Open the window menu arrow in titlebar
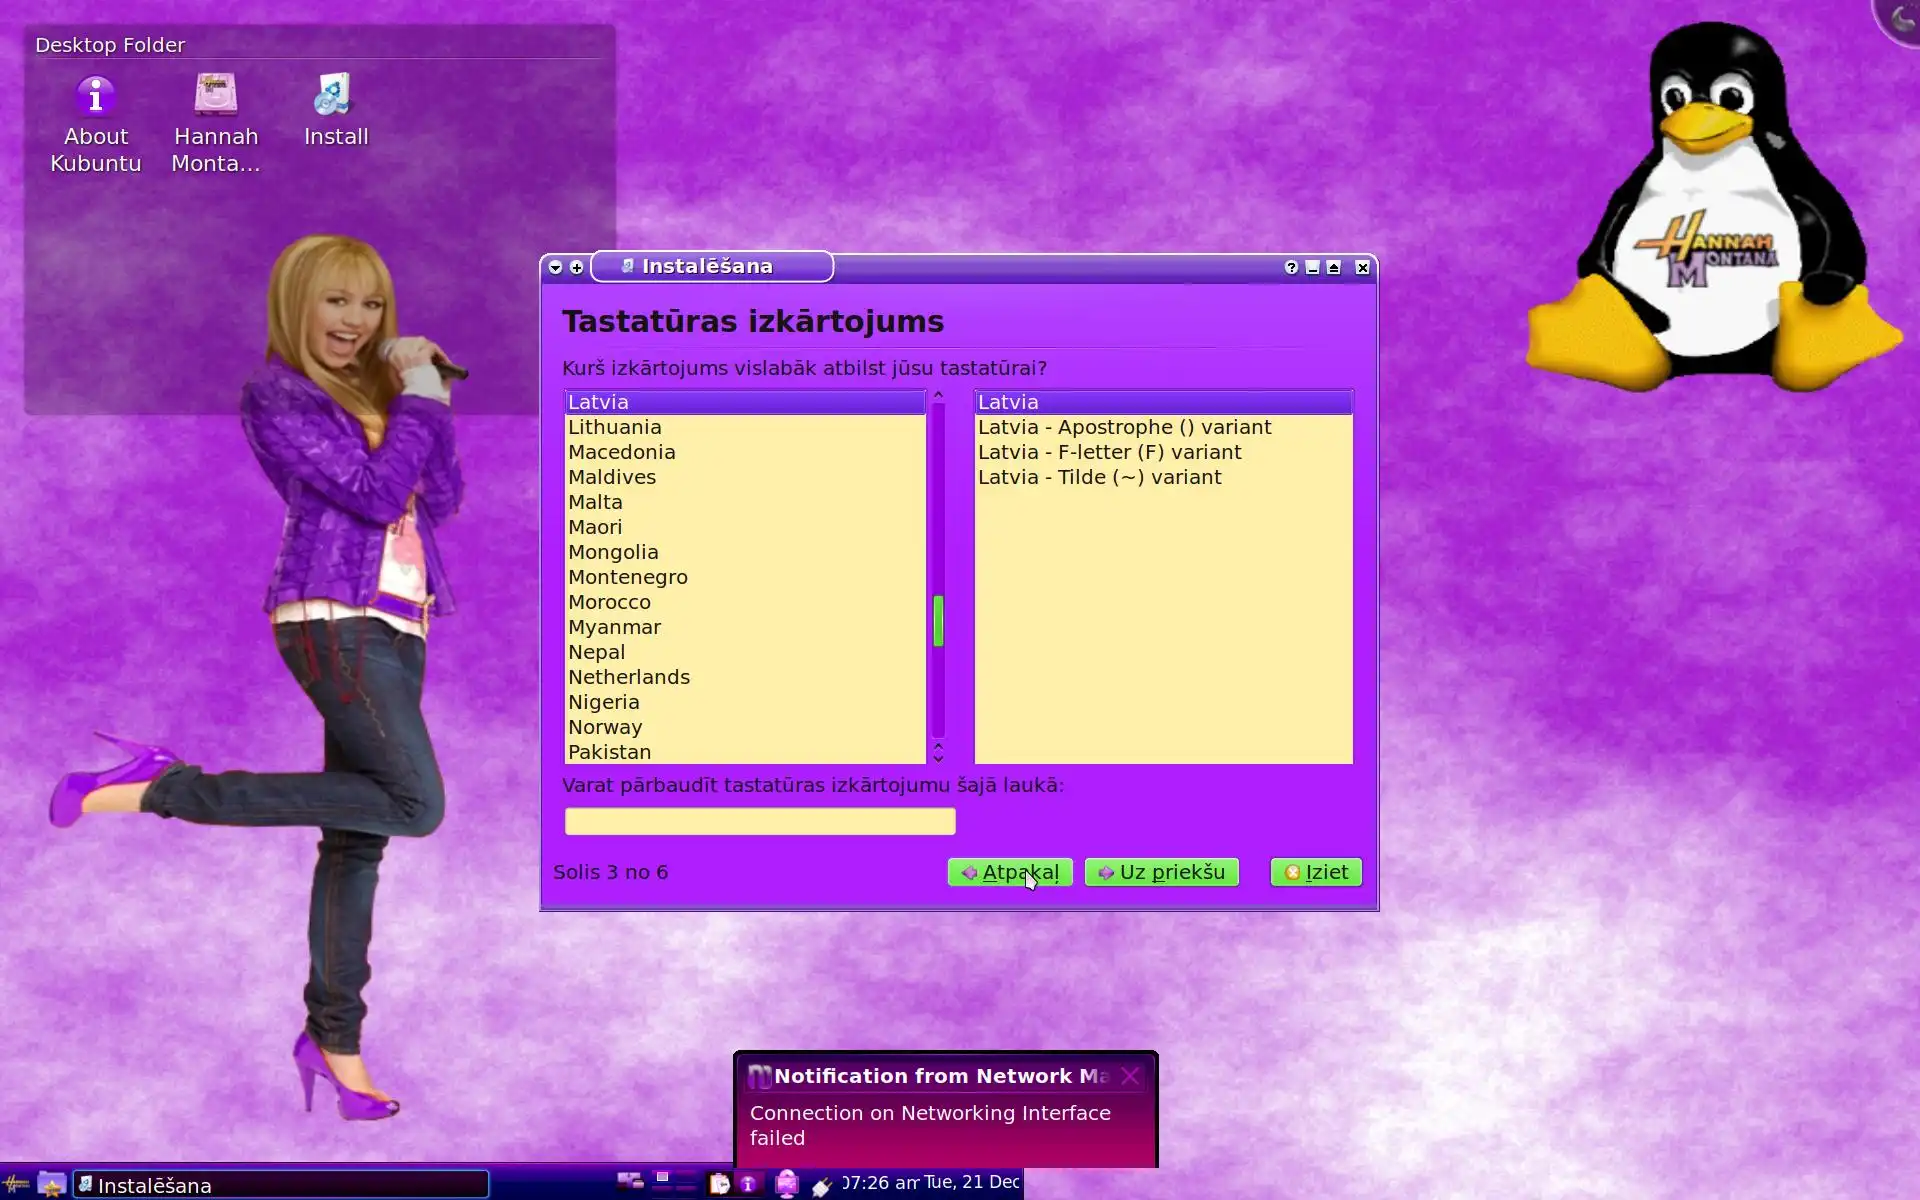1920x1200 pixels. [x=555, y=267]
